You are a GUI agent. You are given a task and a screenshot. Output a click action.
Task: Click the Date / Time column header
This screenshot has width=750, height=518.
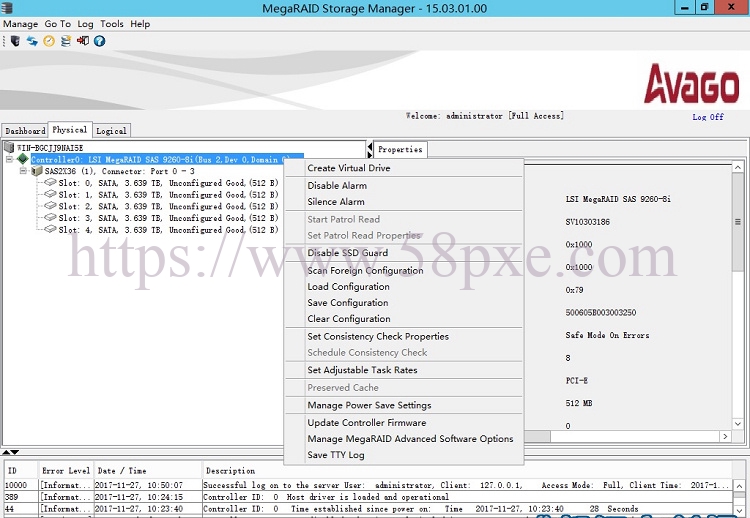point(148,471)
